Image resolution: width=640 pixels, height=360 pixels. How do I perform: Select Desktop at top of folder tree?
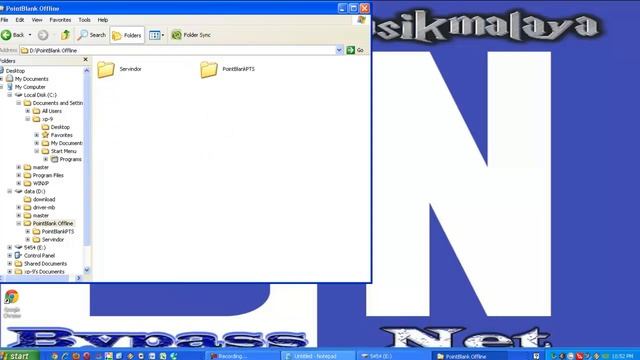[x=15, y=71]
